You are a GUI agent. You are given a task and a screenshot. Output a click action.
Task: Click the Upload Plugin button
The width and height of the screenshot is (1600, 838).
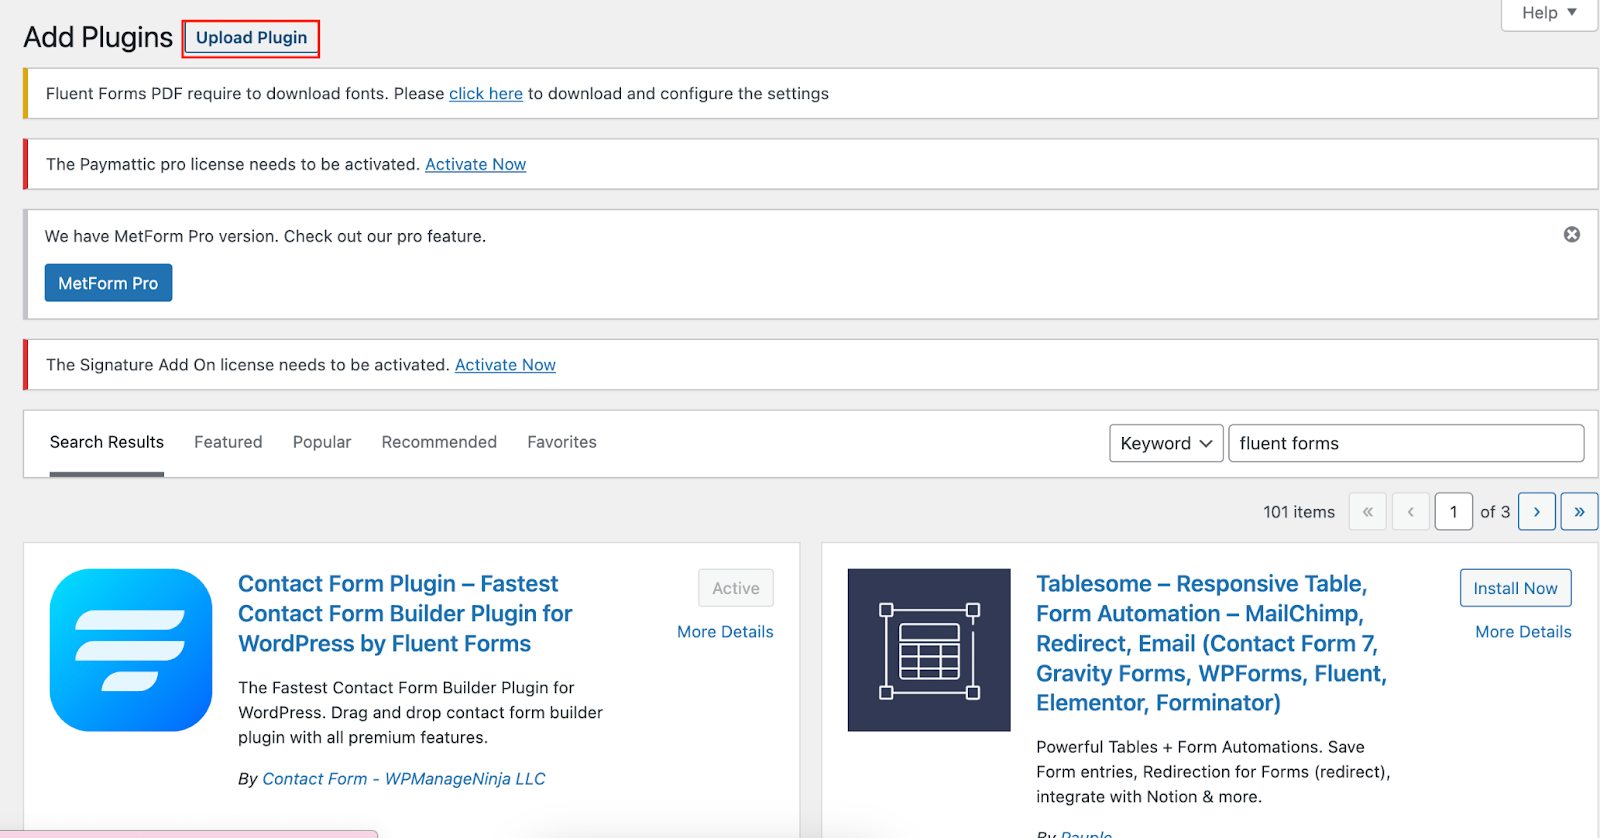tap(251, 38)
